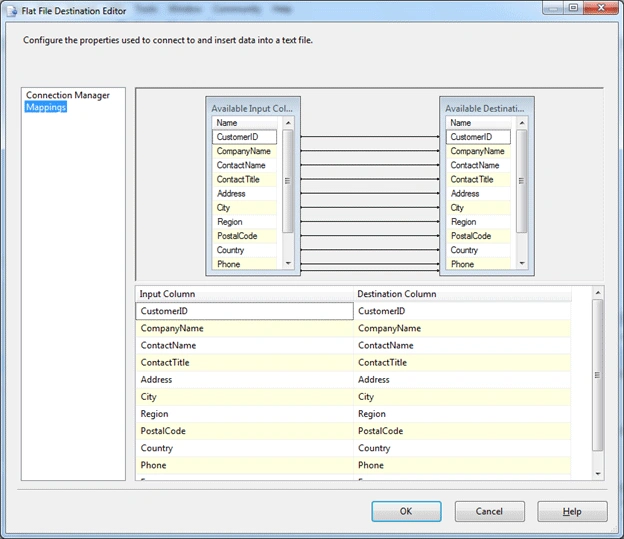The height and width of the screenshot is (539, 624).
Task: Click Region in Destination Column grid
Action: click(462, 414)
